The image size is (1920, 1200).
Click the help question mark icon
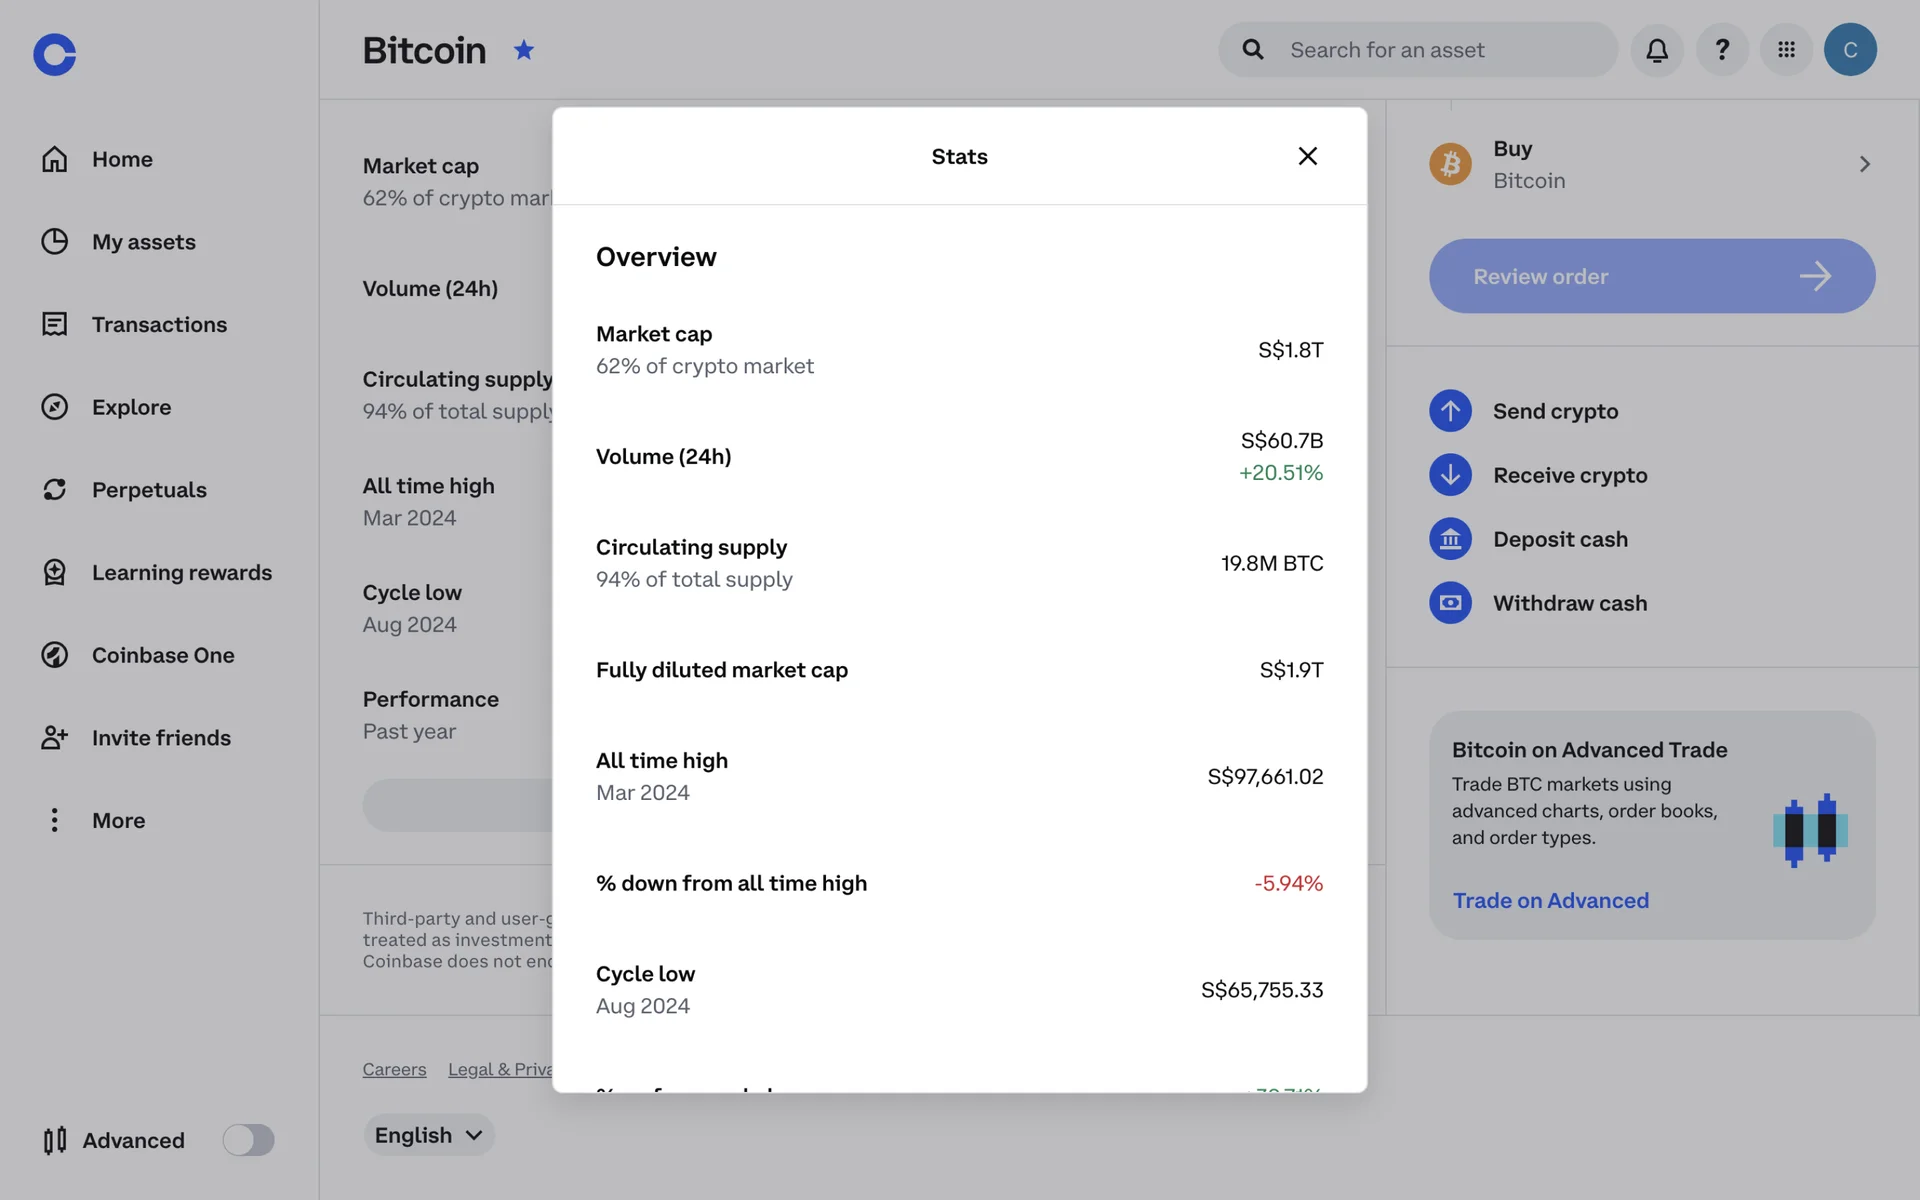click(1721, 50)
